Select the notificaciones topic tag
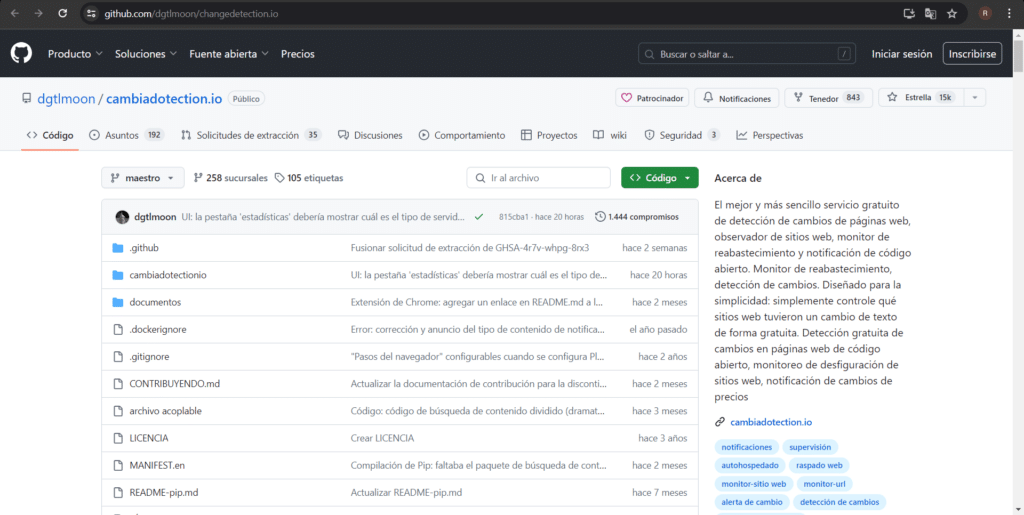The height and width of the screenshot is (515, 1024). click(x=746, y=447)
